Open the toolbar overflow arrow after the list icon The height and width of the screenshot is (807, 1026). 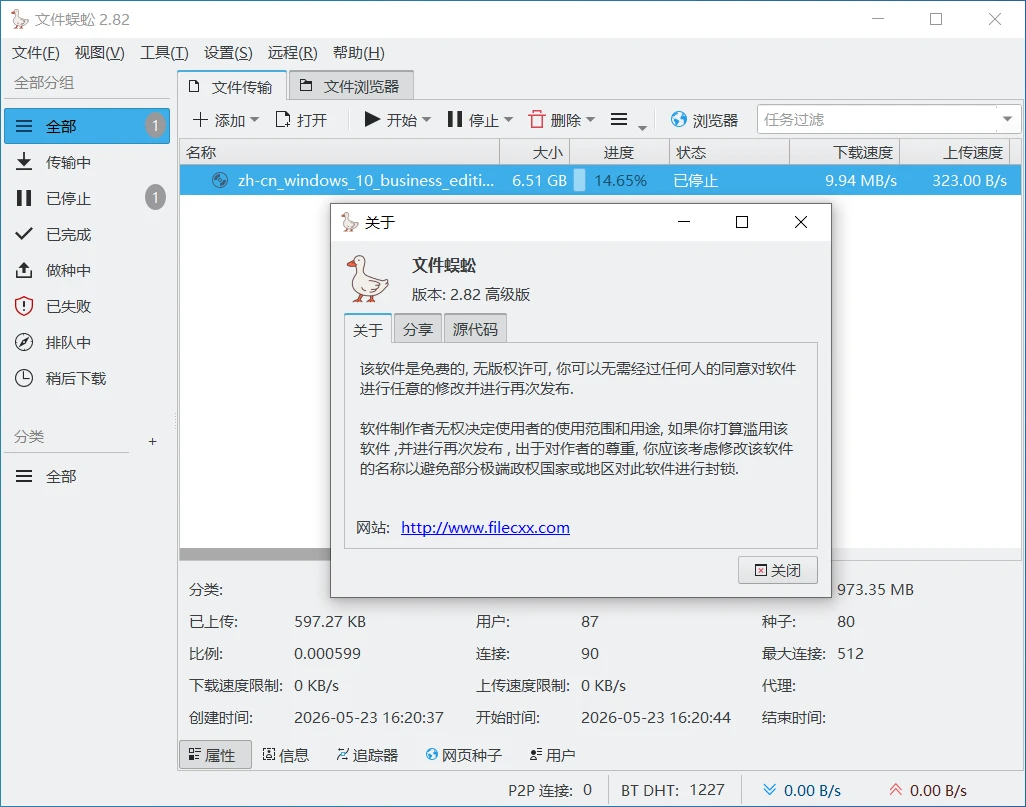click(x=643, y=128)
